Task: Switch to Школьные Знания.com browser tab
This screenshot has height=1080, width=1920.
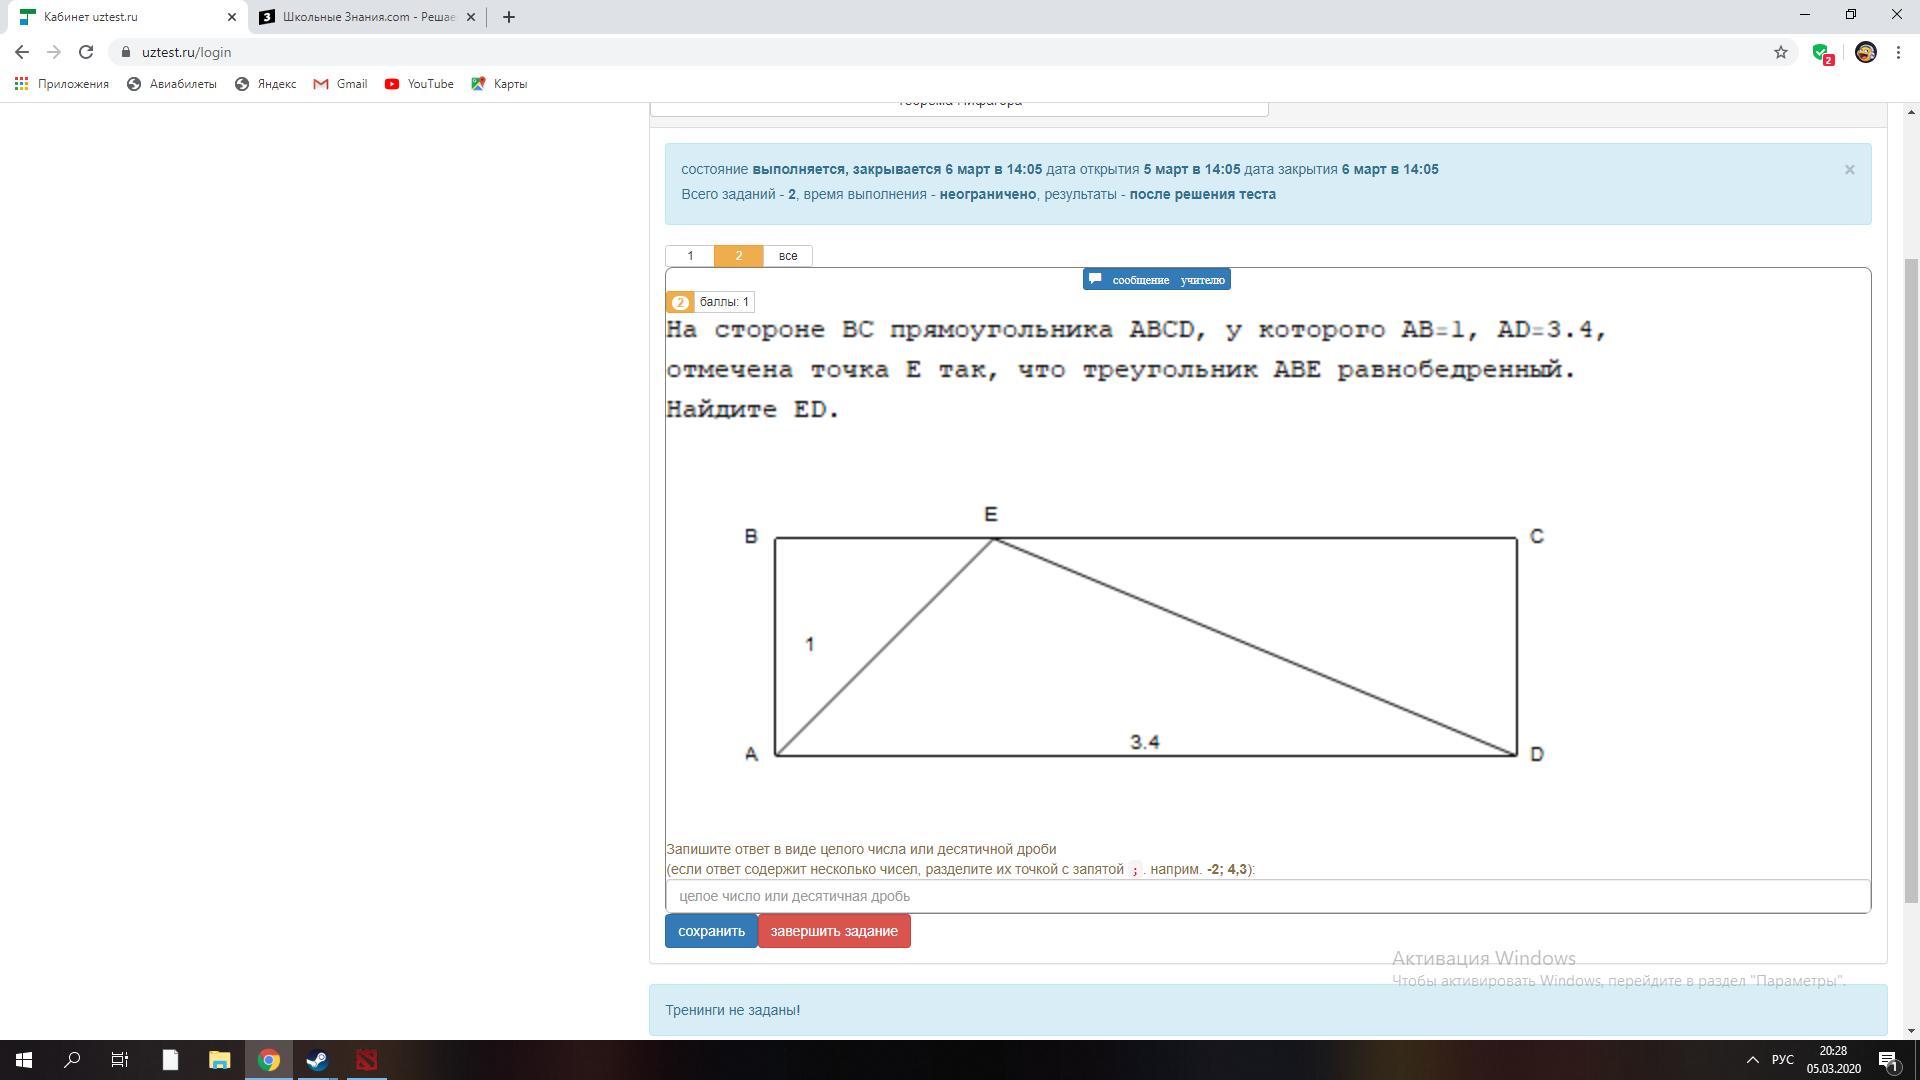Action: point(367,17)
